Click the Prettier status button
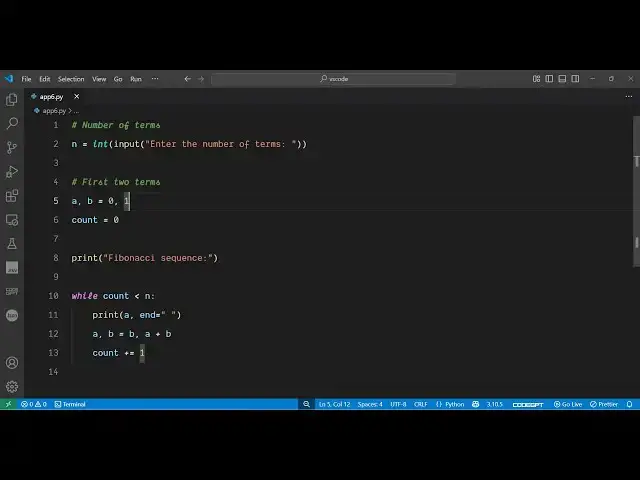 point(604,404)
